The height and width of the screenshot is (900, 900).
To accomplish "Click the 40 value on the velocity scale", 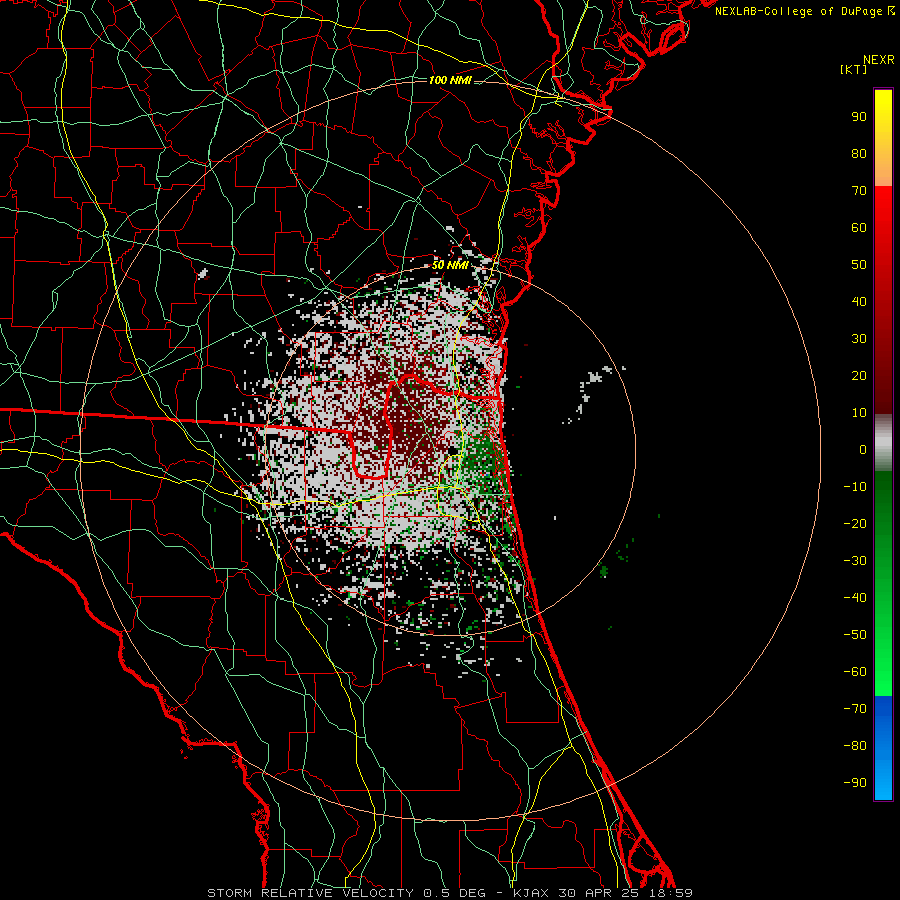I will pos(859,302).
